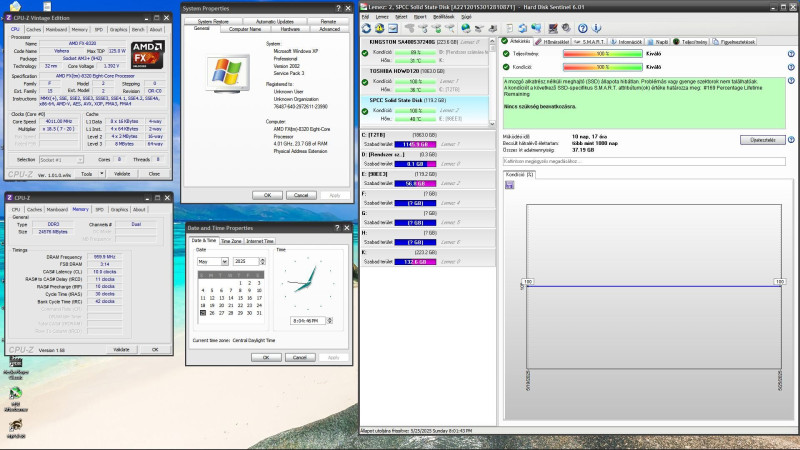Viewport: 800px width, 450px height.
Task: Click the Újratesztelés button
Action: point(763,140)
